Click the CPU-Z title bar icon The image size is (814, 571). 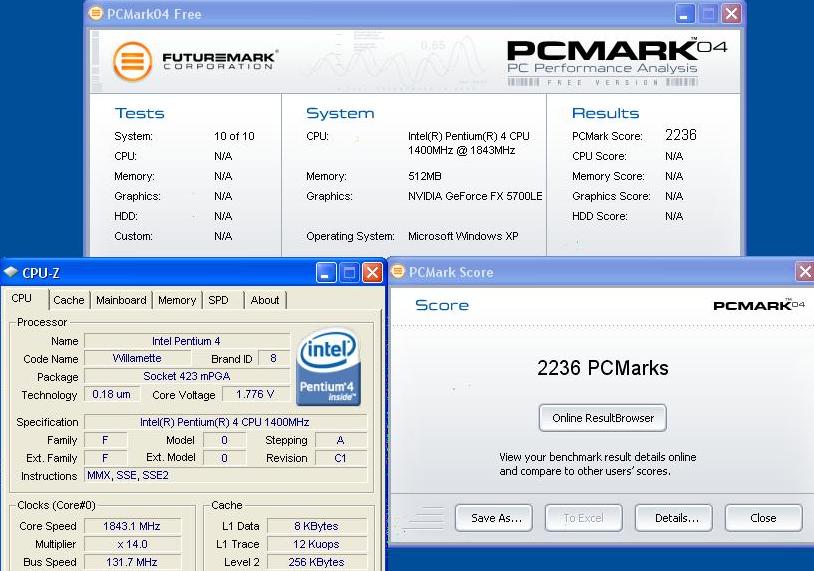(x=11, y=271)
